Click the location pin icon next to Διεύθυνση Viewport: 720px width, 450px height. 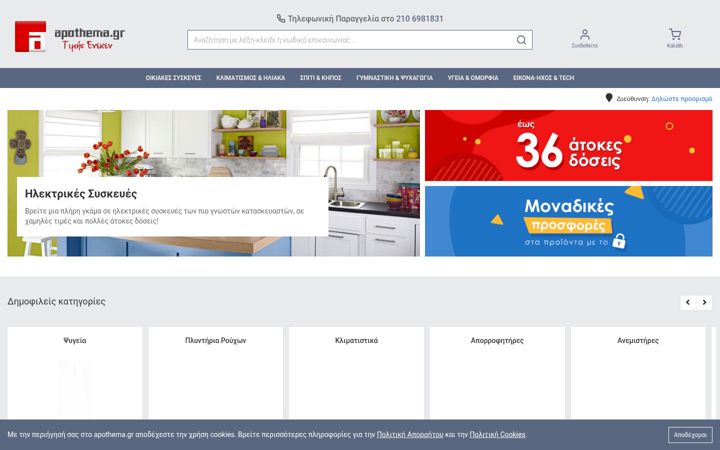click(x=609, y=98)
